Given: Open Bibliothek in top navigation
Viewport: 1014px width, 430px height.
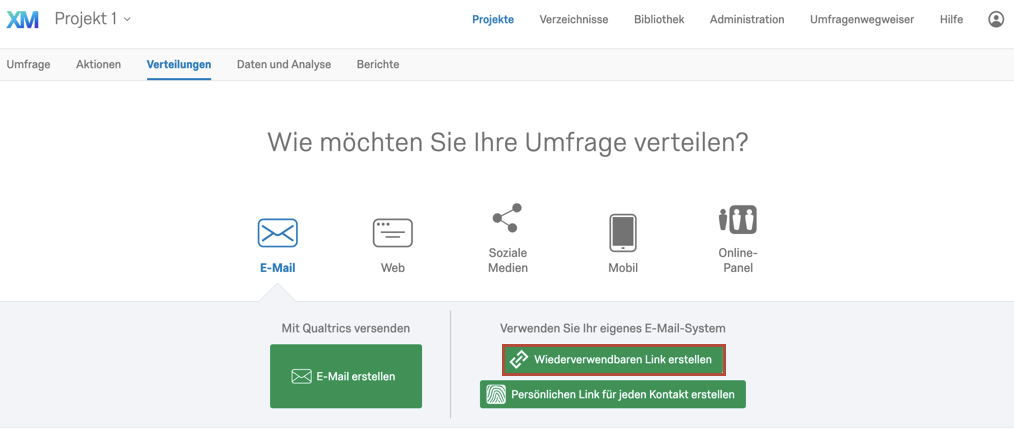Looking at the screenshot, I should coord(659,19).
